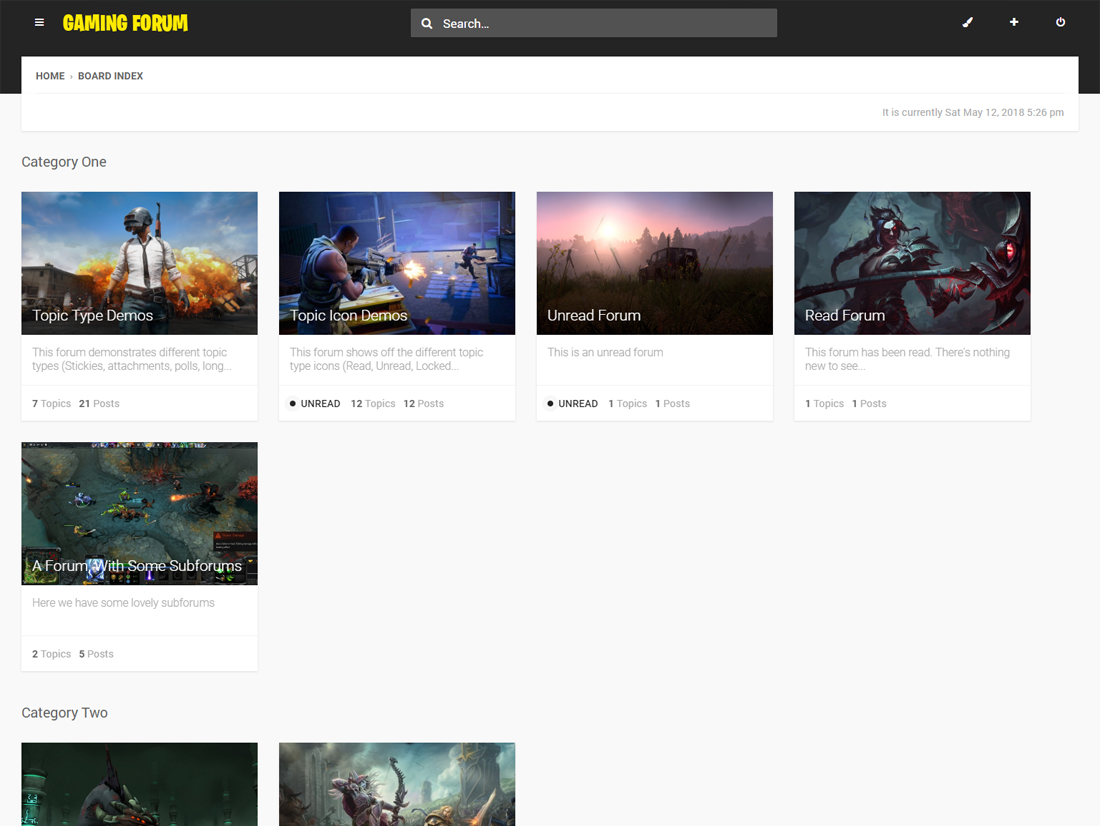1100x826 pixels.
Task: Click the Topic Icon Demos shooter thumbnail
Action: (397, 263)
